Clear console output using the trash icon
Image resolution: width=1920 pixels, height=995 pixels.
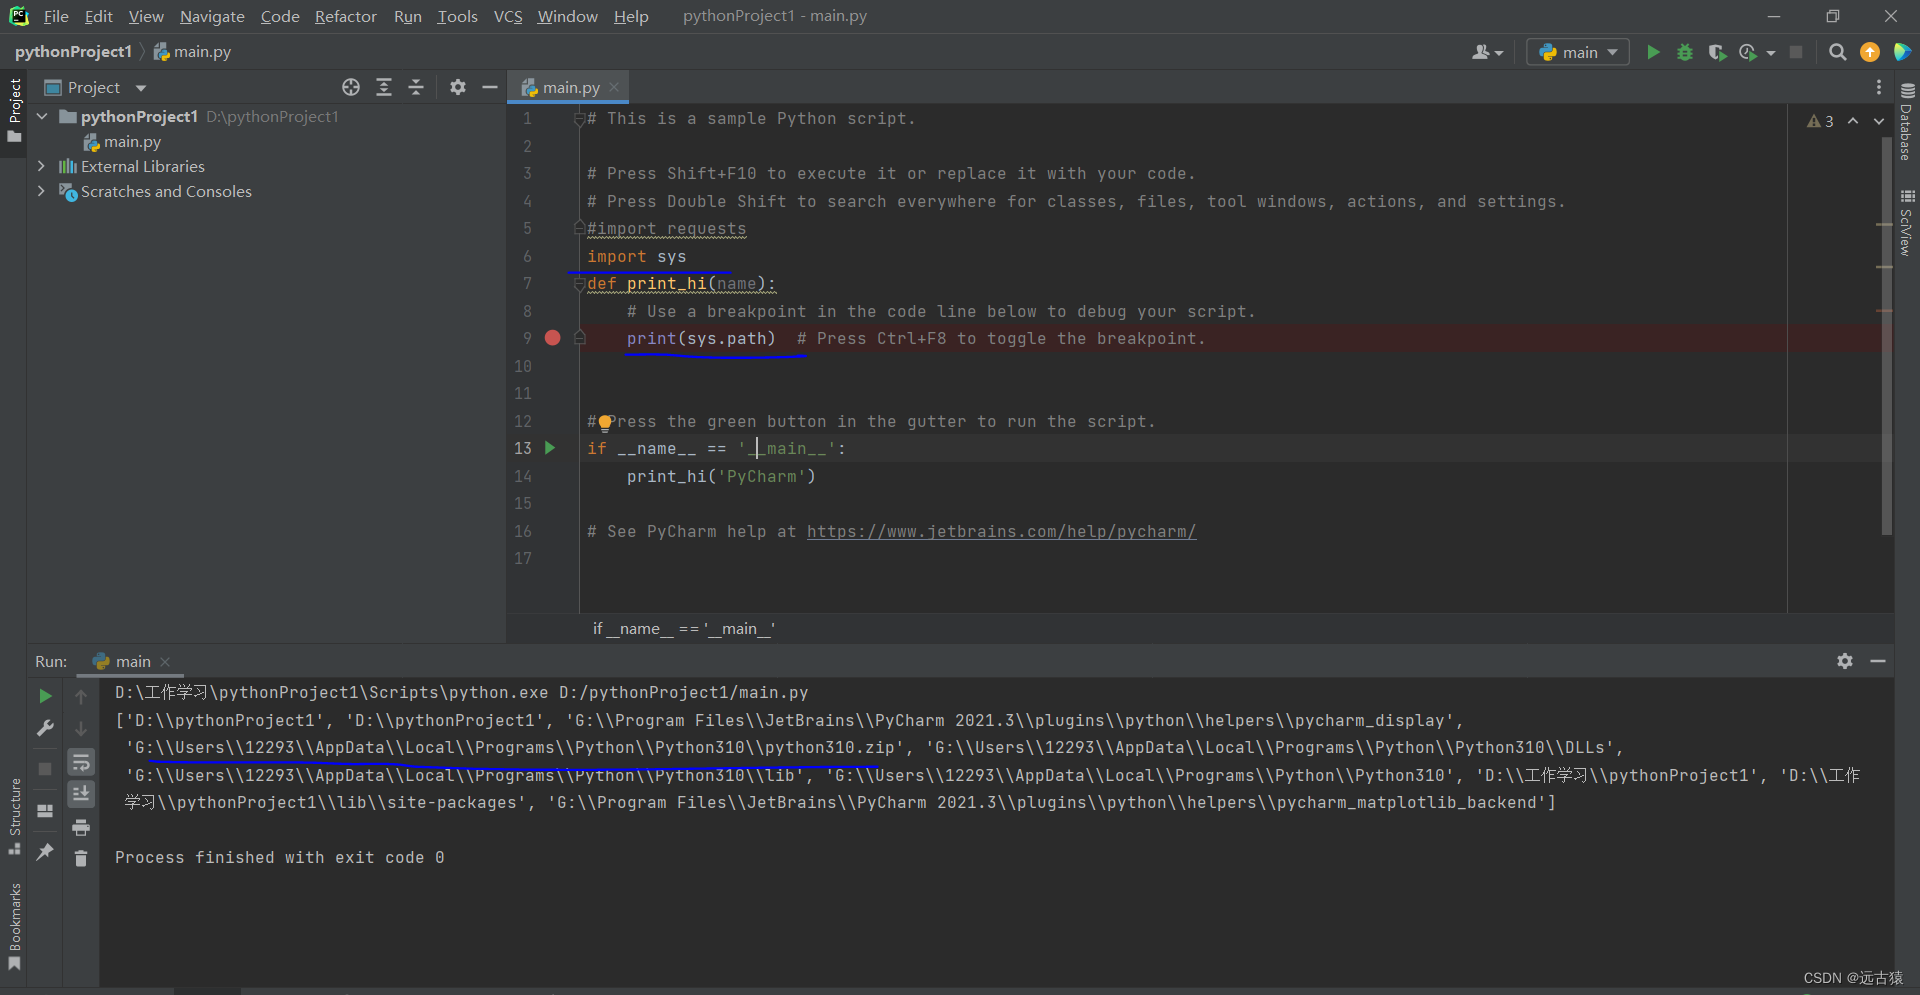[81, 858]
